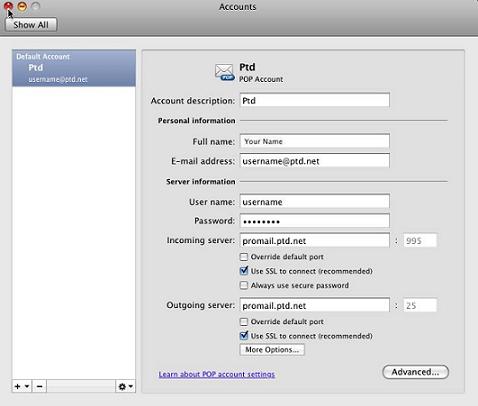Click the Incoming server field
Screen dimensions: 478x406
pos(315,240)
